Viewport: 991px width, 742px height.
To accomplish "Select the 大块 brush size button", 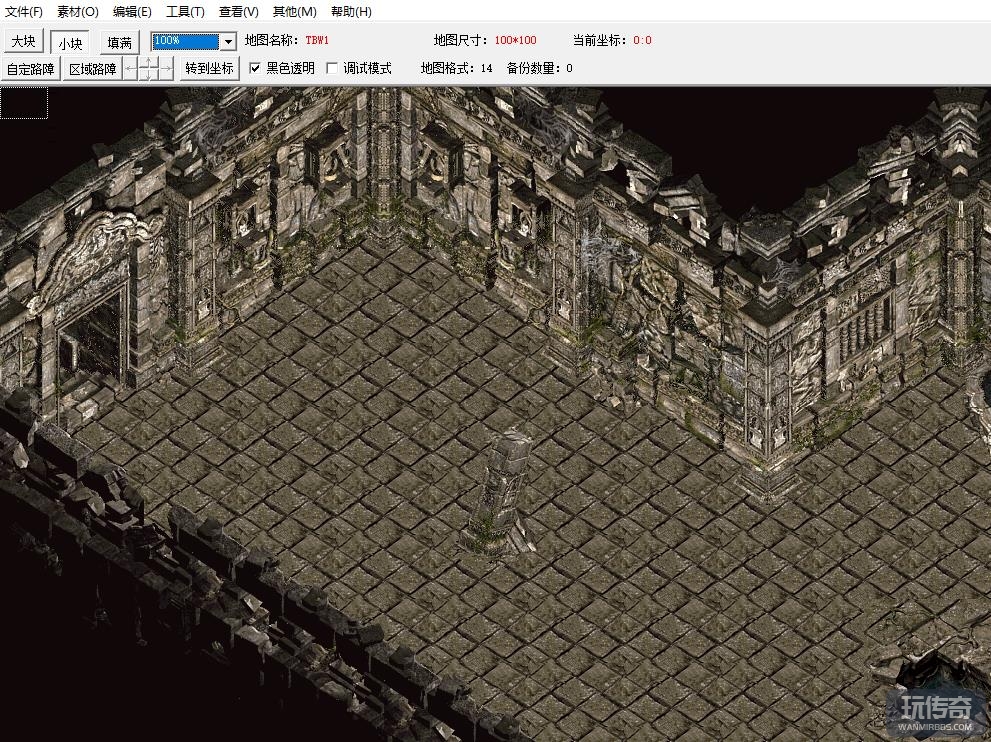I will tap(23, 42).
